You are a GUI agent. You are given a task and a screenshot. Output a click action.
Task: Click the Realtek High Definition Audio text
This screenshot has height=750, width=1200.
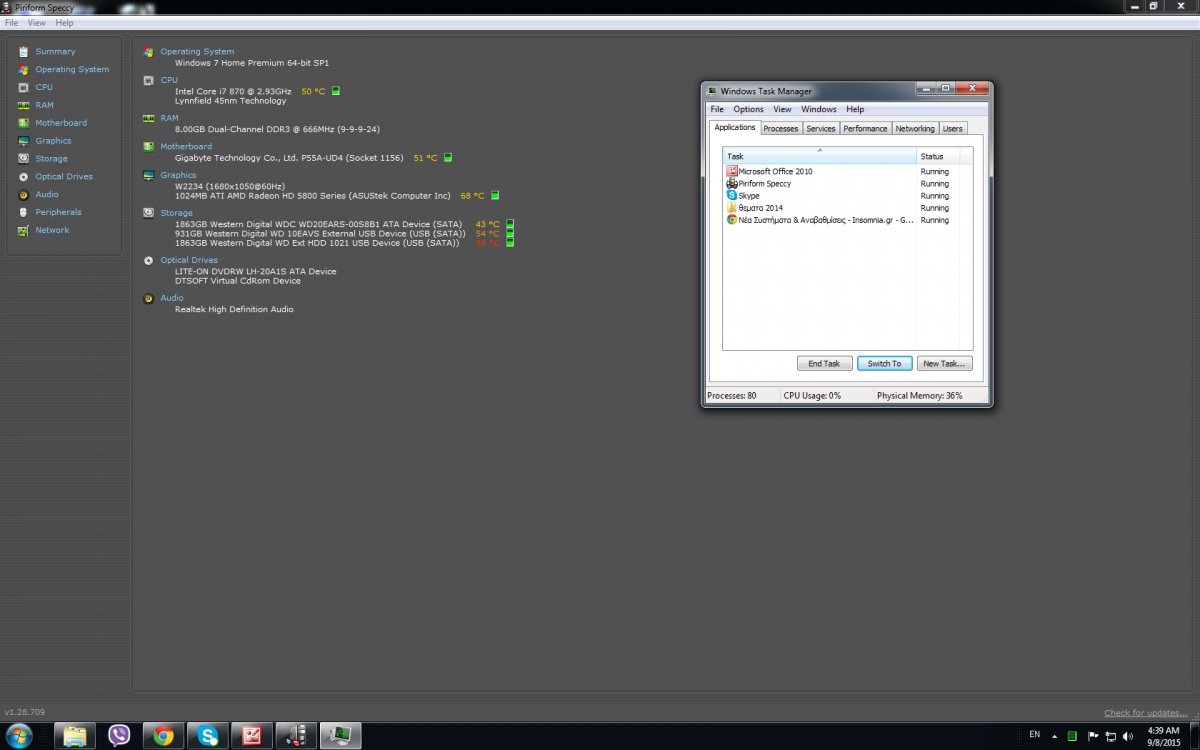[x=234, y=309]
